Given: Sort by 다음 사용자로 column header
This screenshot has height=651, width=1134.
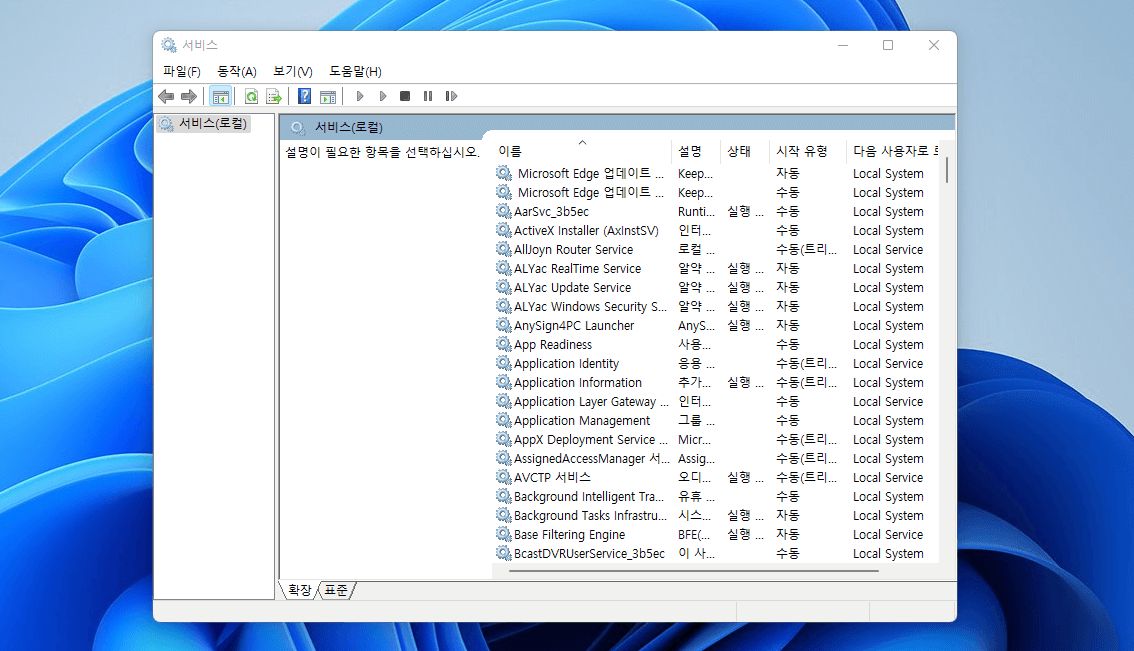Looking at the screenshot, I should (894, 151).
